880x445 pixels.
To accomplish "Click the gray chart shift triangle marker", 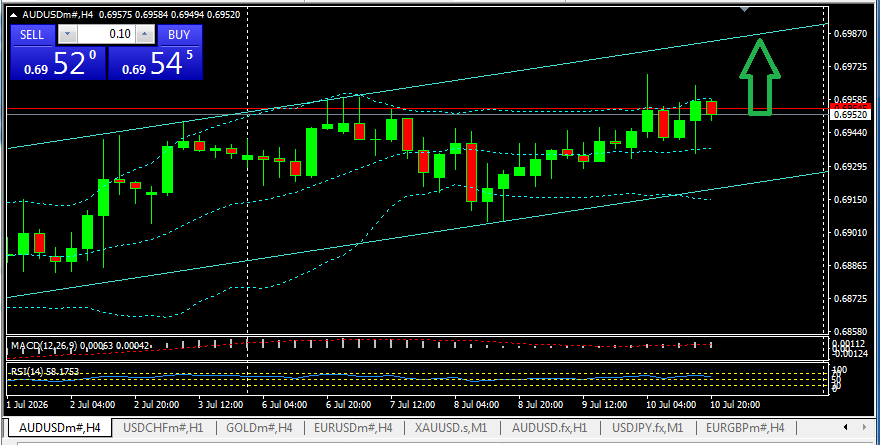I will [x=744, y=9].
